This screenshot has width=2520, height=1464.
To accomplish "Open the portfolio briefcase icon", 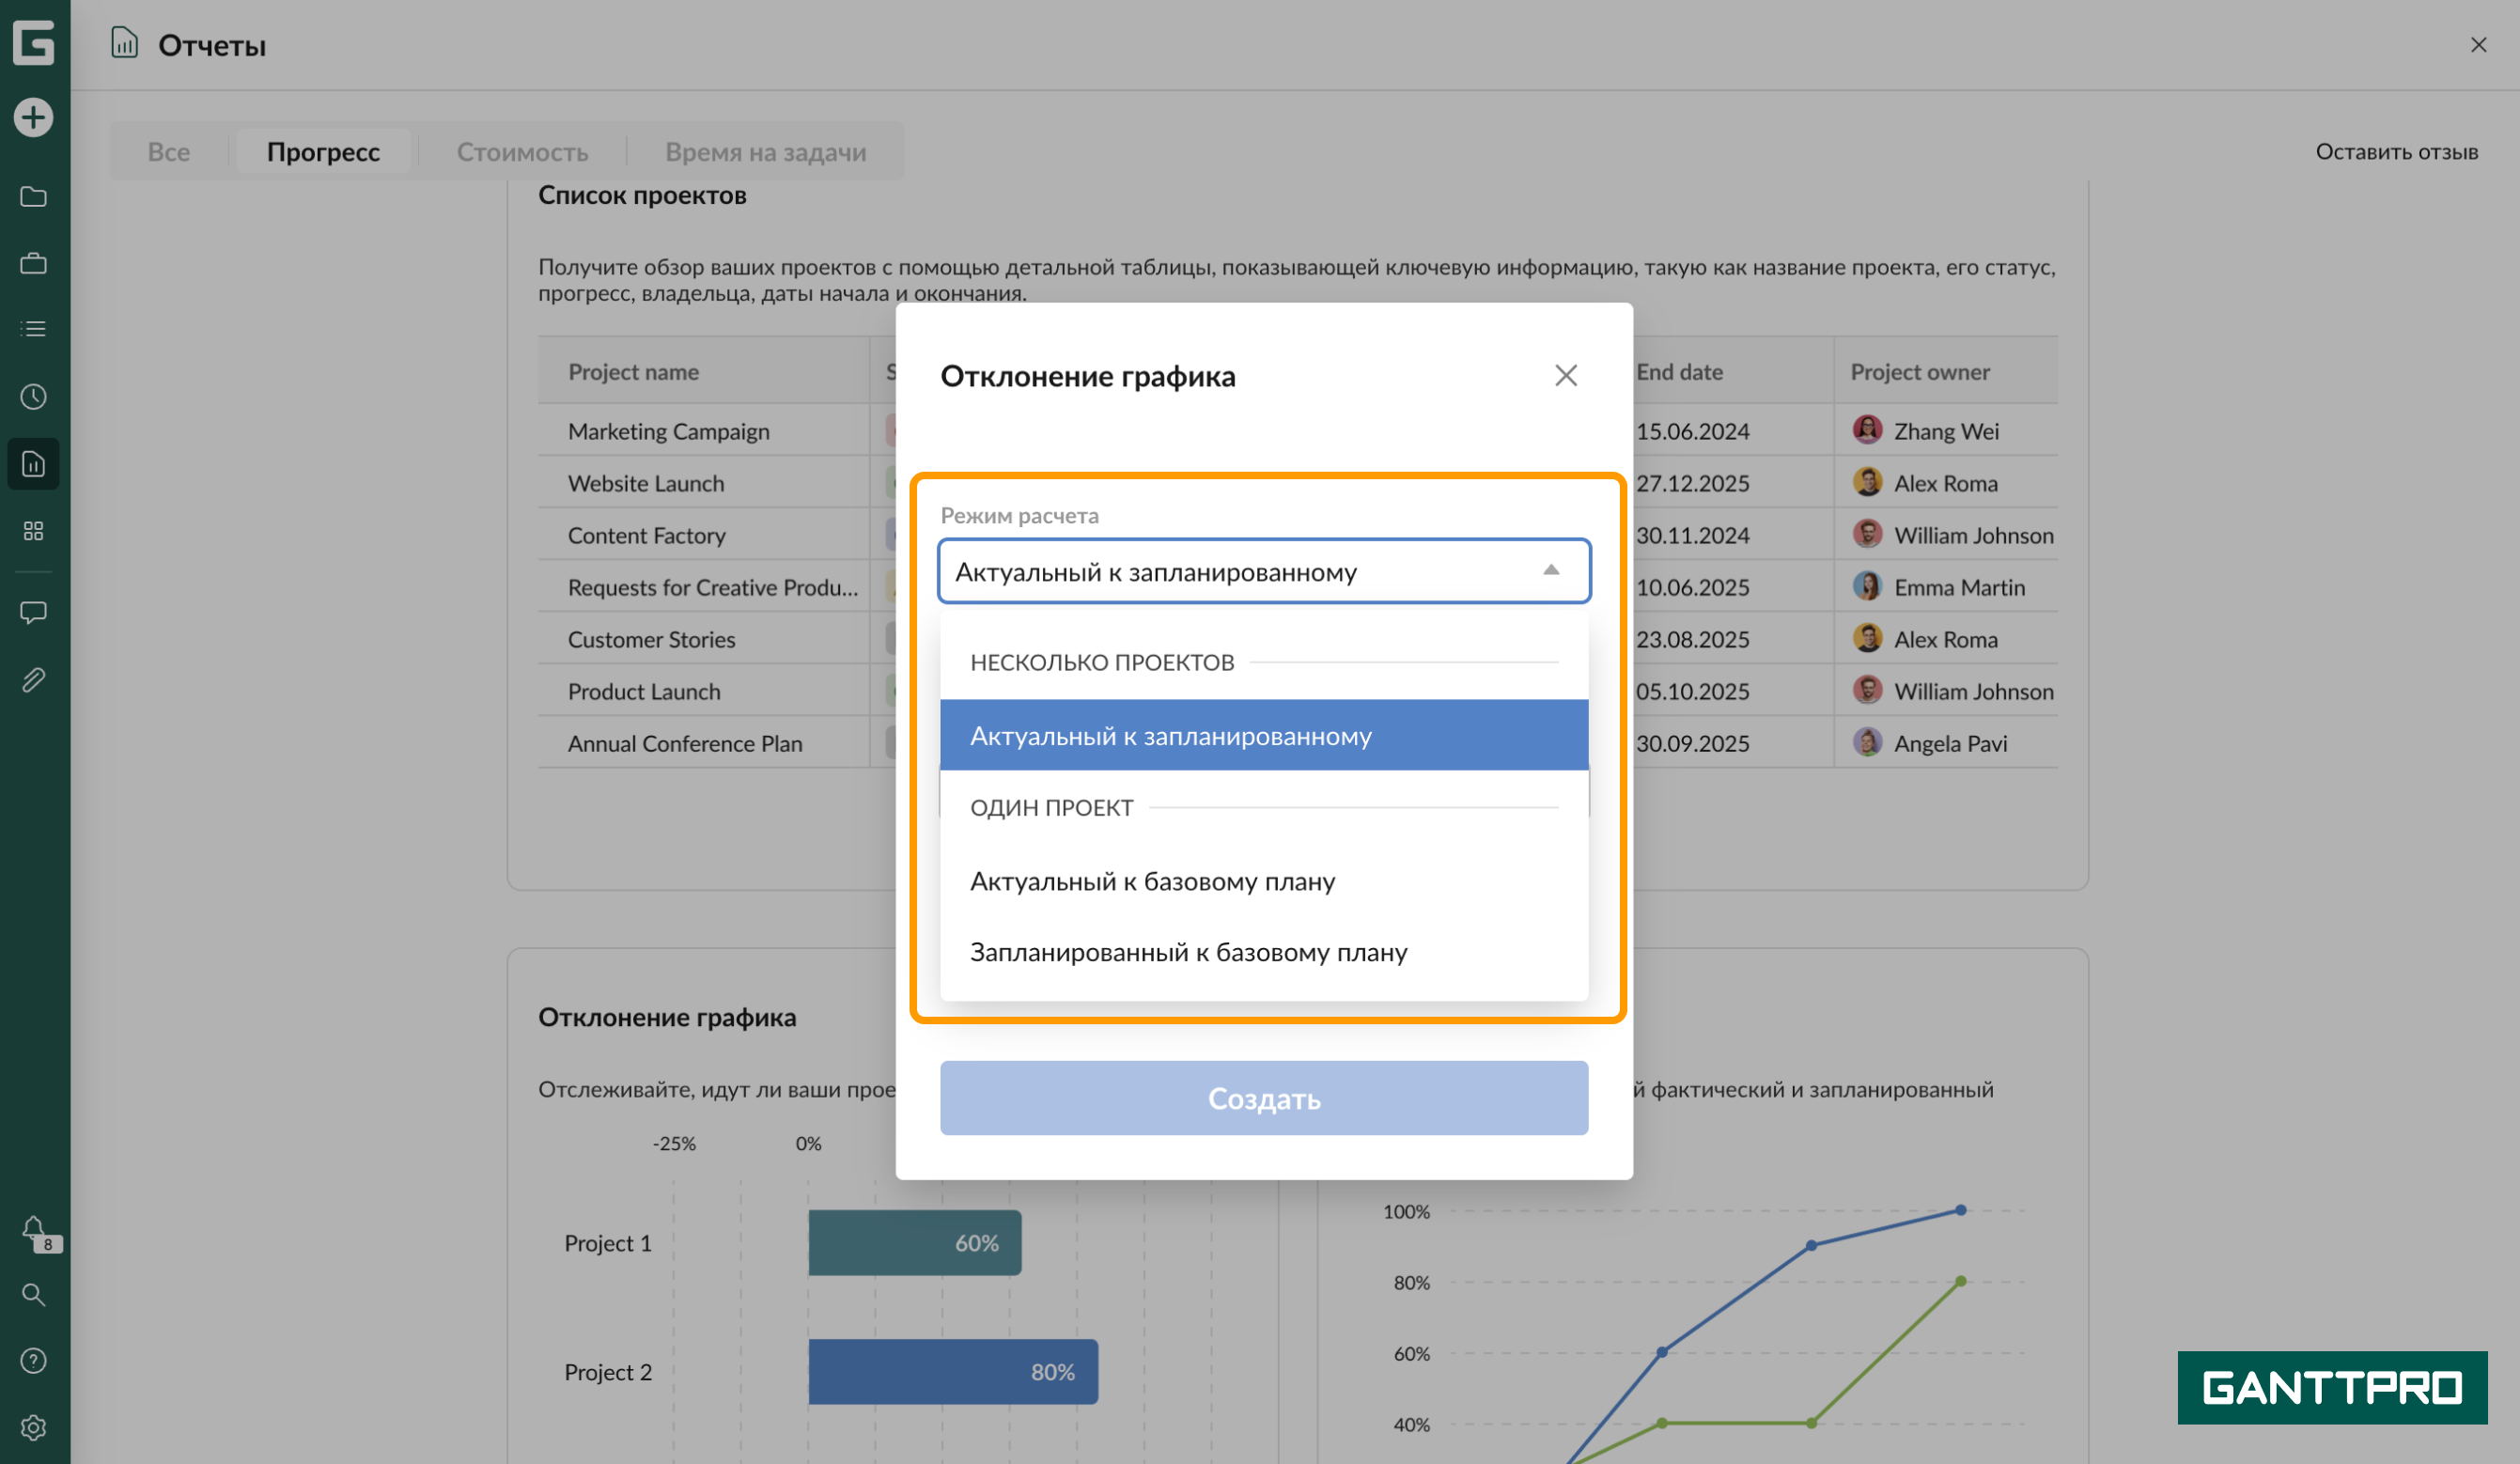I will [34, 264].
